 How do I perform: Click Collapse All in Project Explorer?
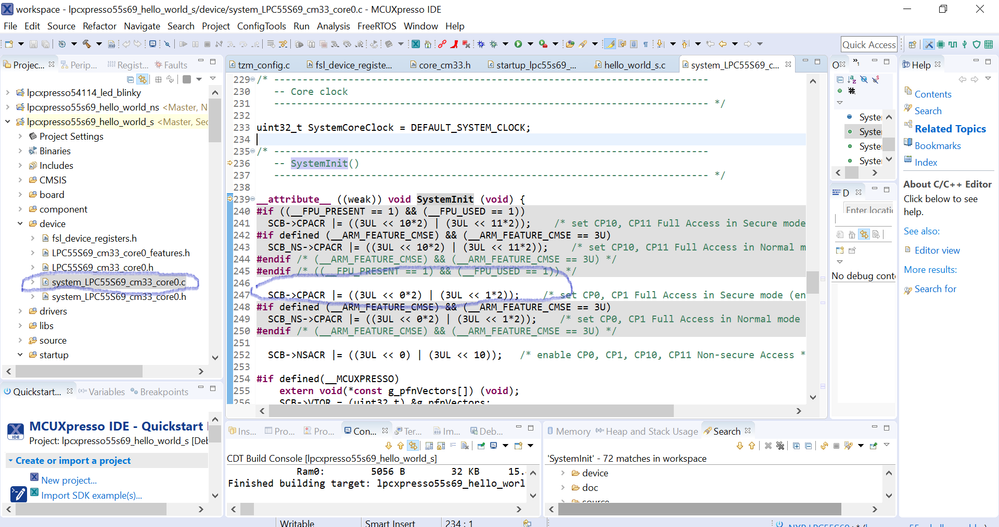(x=131, y=80)
